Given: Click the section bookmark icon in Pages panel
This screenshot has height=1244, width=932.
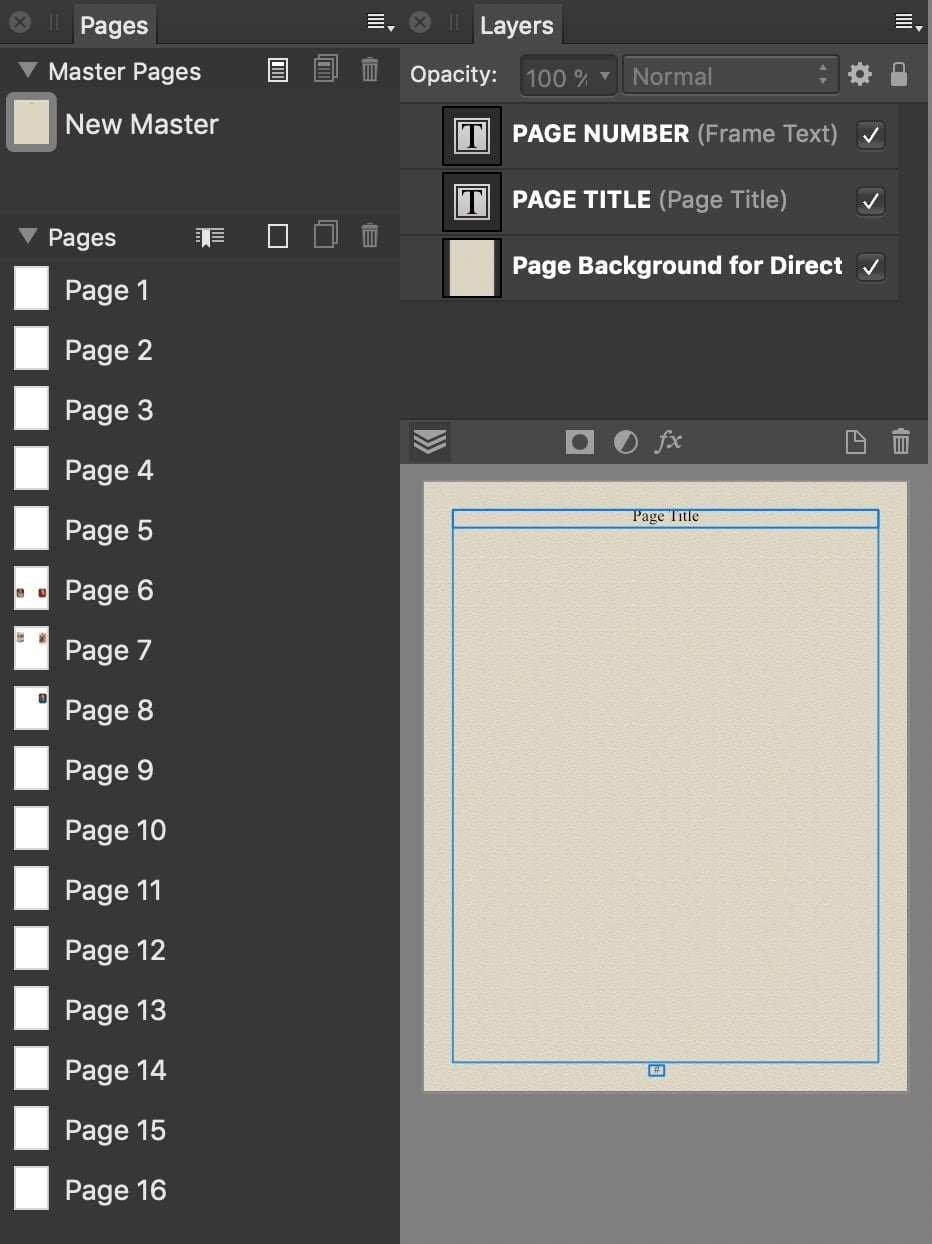Looking at the screenshot, I should click(208, 237).
